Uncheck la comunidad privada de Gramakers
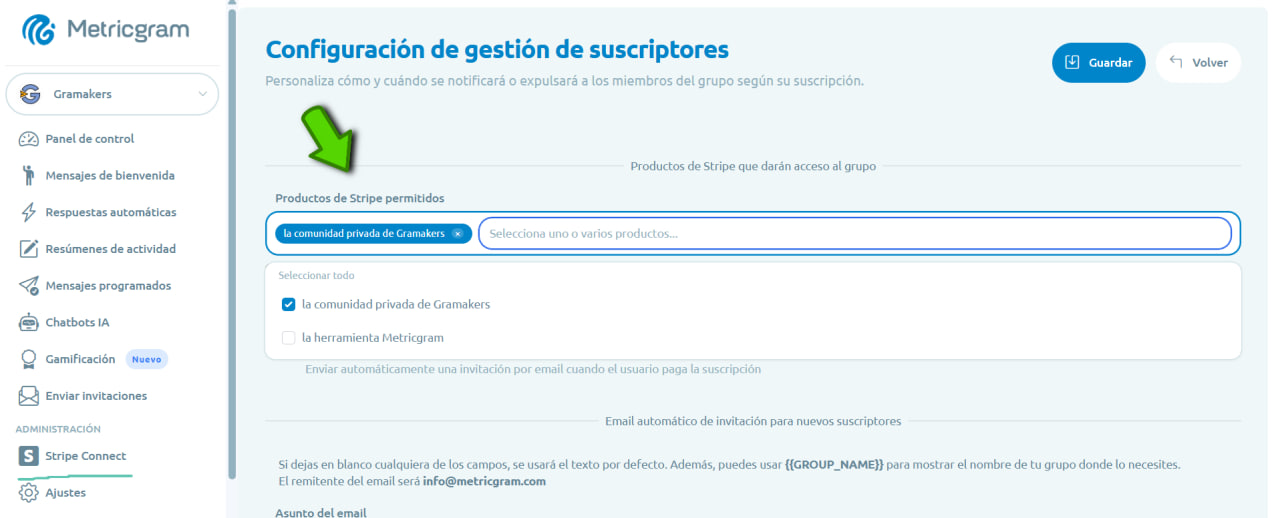This screenshot has width=1280, height=518. 289,304
